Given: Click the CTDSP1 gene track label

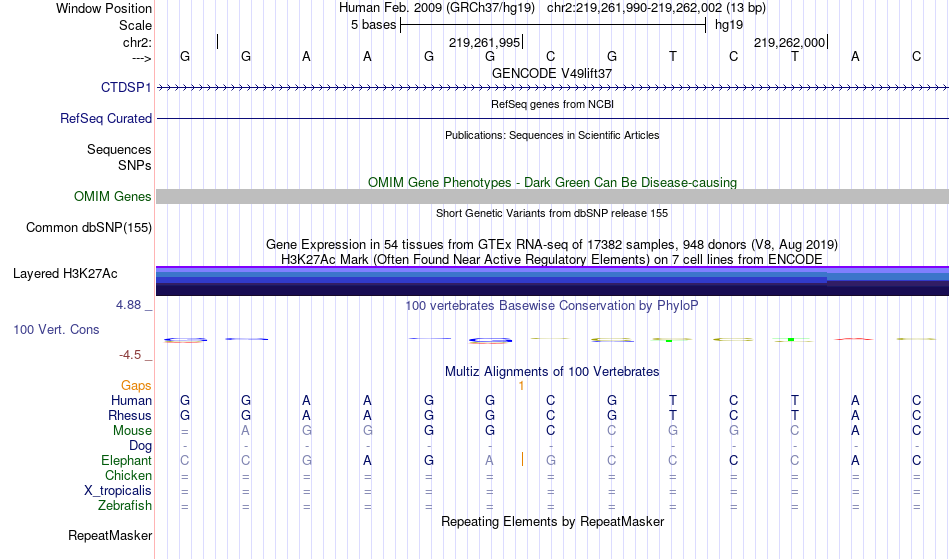Looking at the screenshot, I should click(126, 87).
